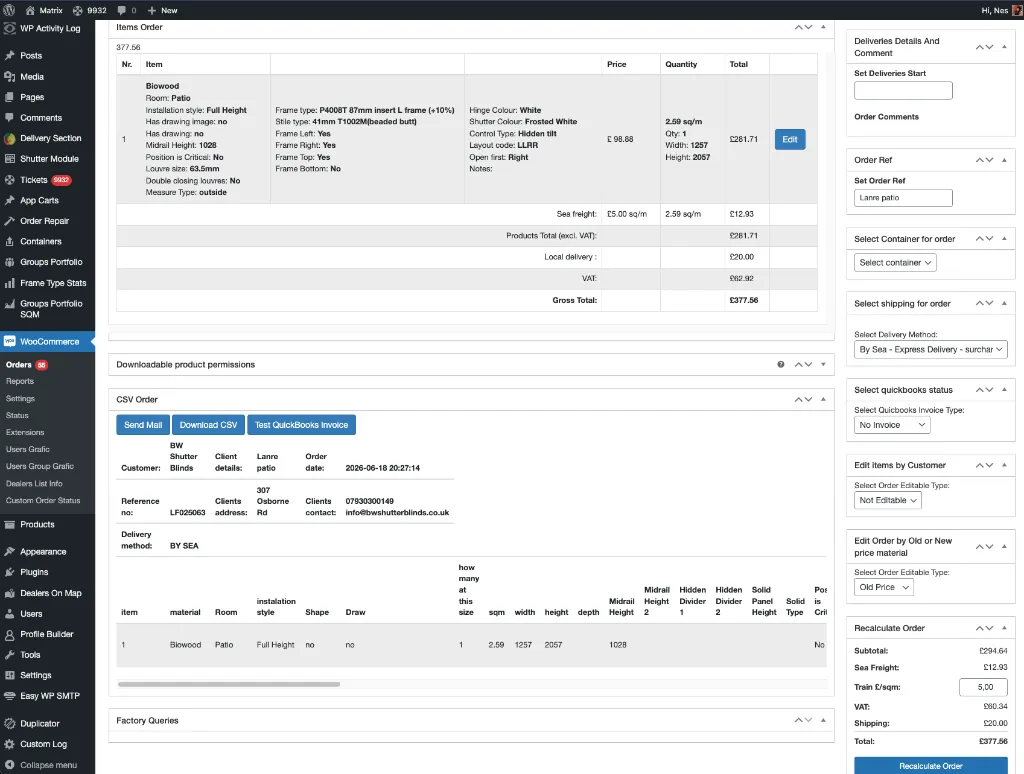
Task: Open the Products icon
Action: point(9,524)
